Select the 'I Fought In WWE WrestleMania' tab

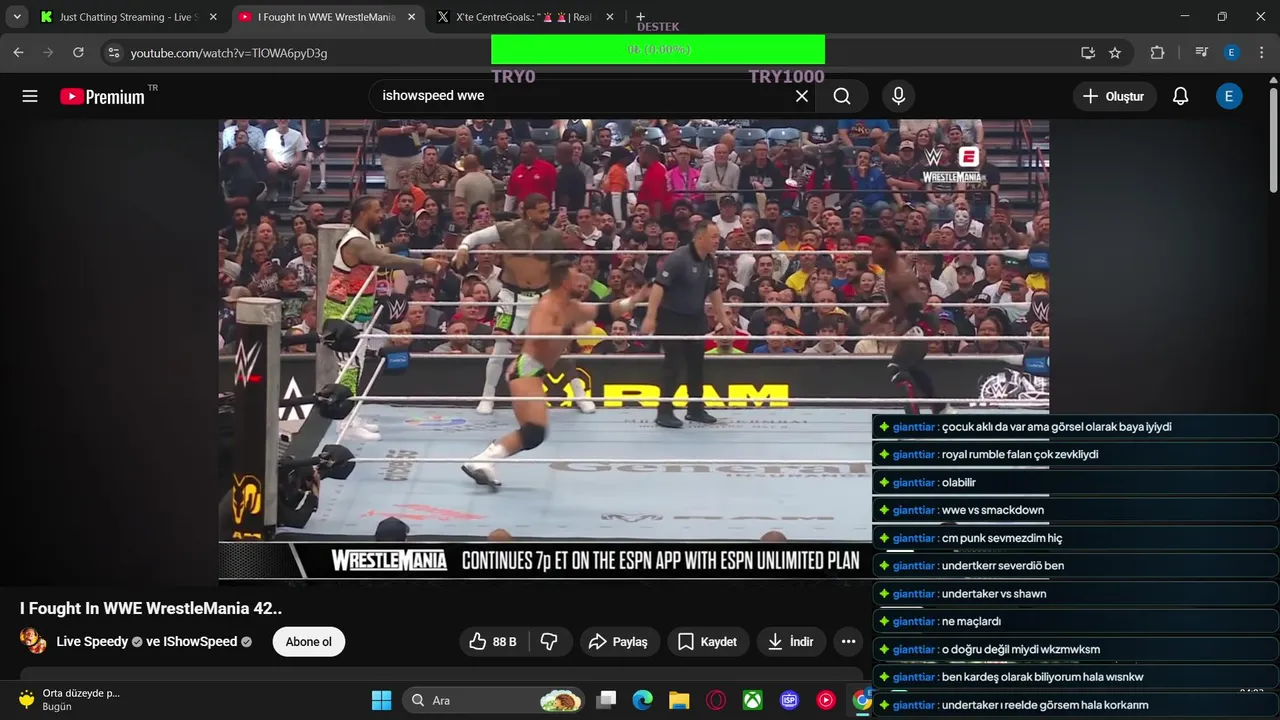tap(327, 17)
